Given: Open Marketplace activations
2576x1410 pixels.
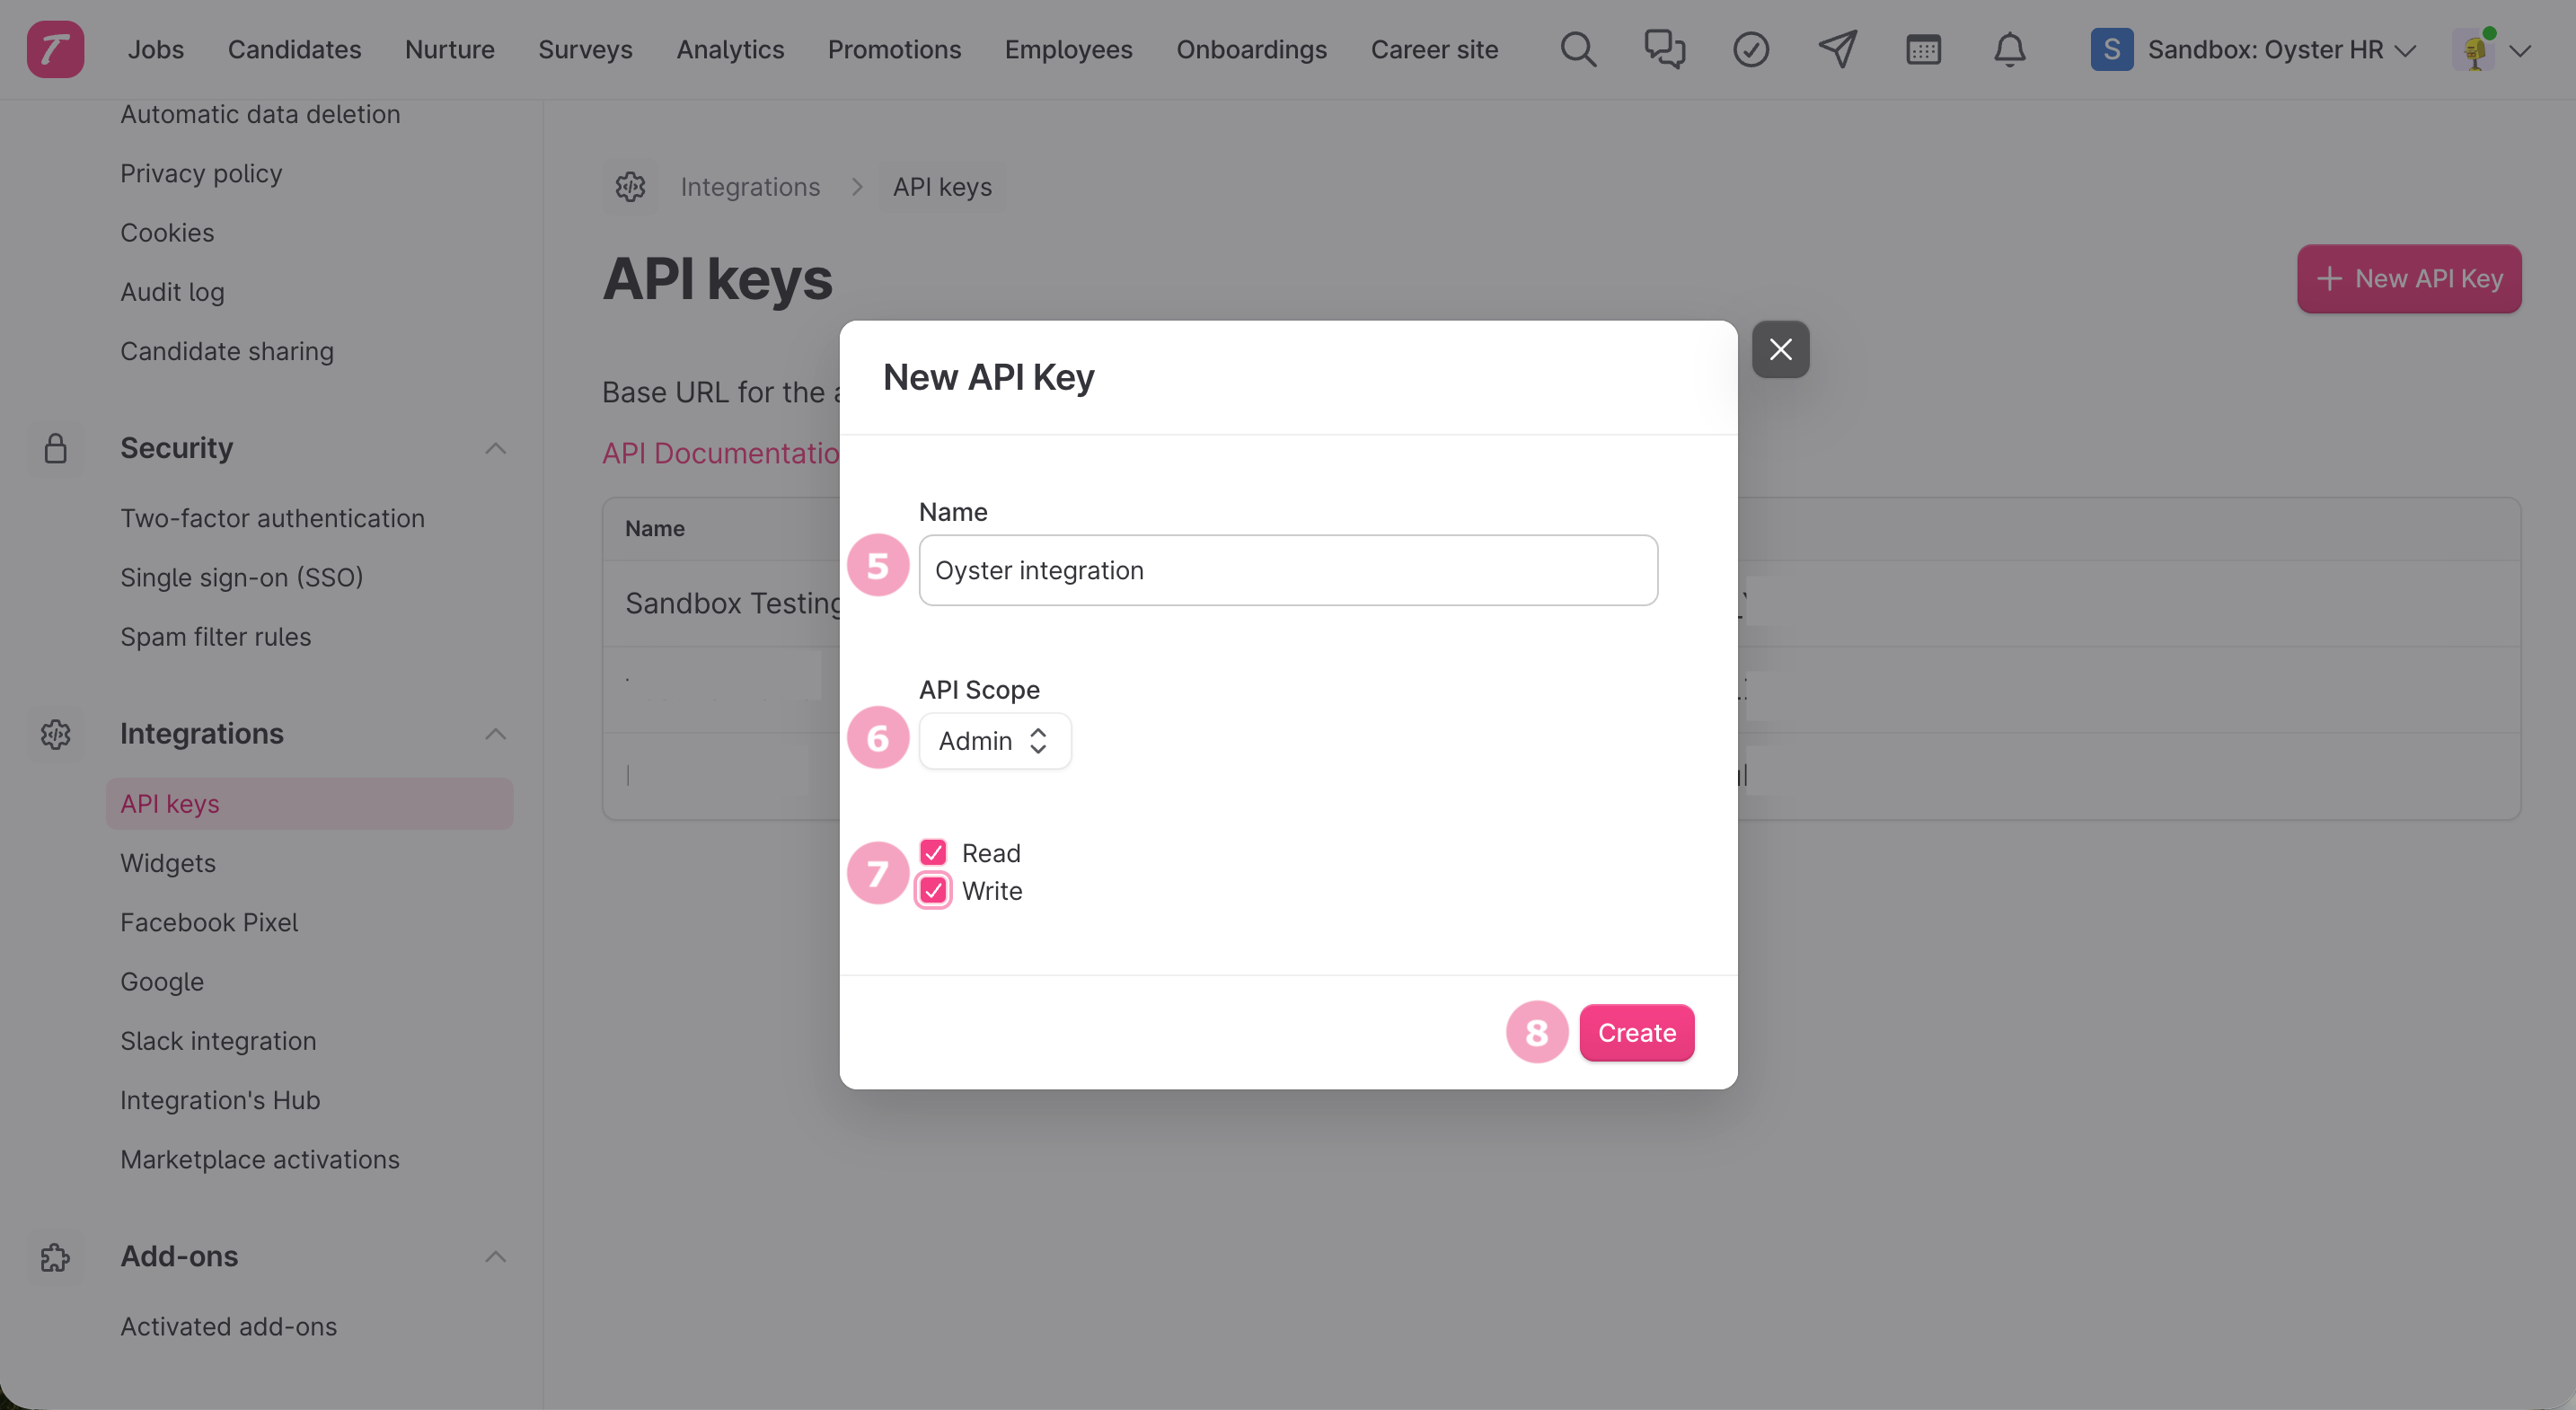Looking at the screenshot, I should click(x=260, y=1159).
